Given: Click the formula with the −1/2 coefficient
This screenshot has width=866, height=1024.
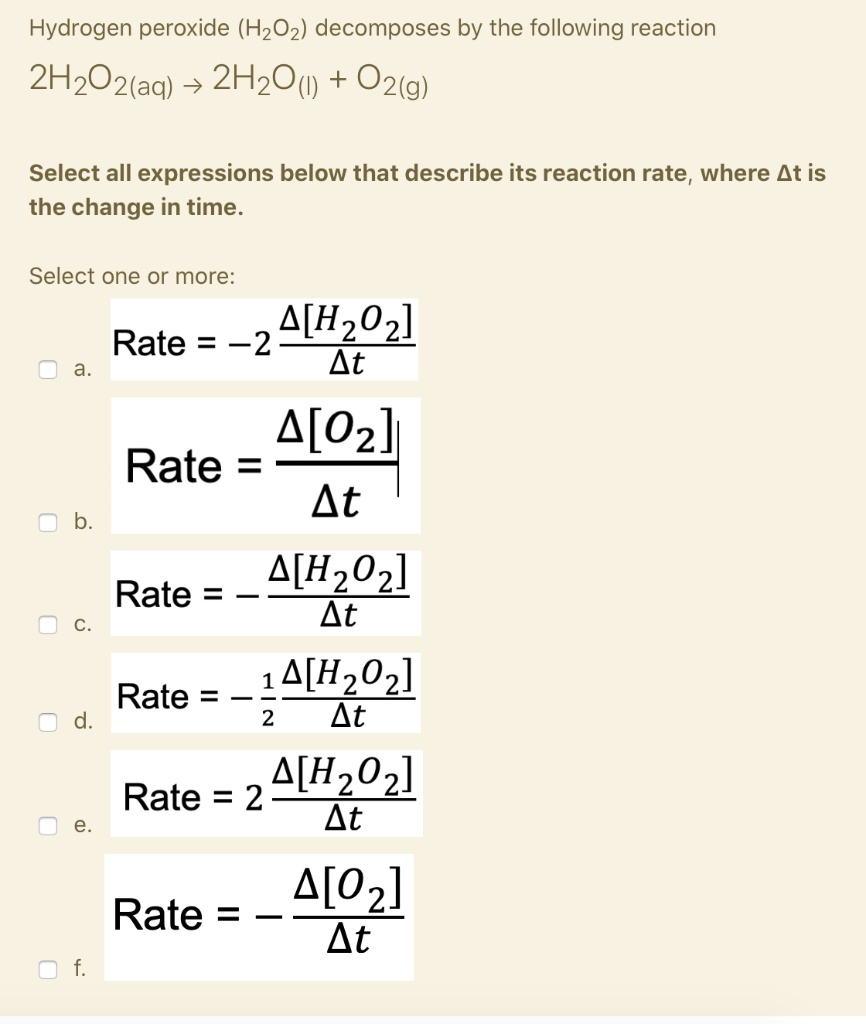Looking at the screenshot, I should point(264,693).
